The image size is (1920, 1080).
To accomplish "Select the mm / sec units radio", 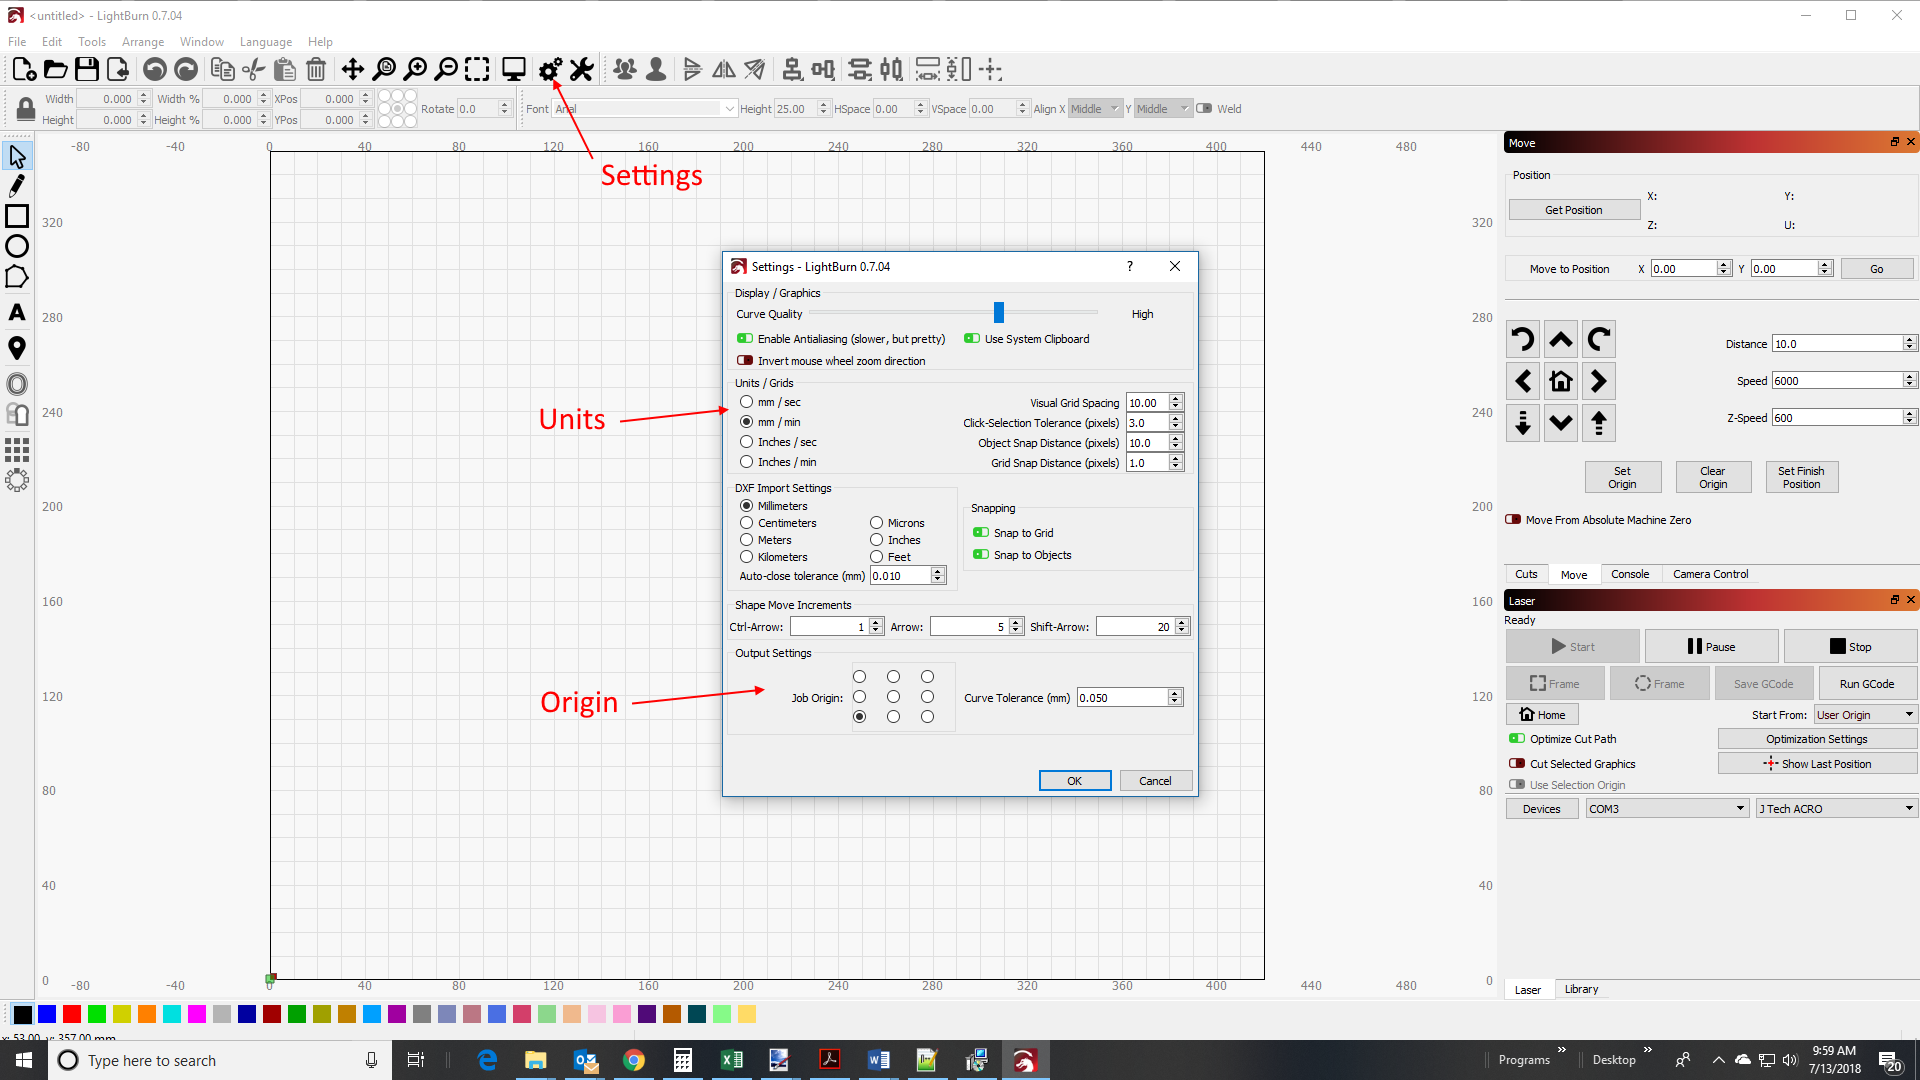I will point(747,402).
